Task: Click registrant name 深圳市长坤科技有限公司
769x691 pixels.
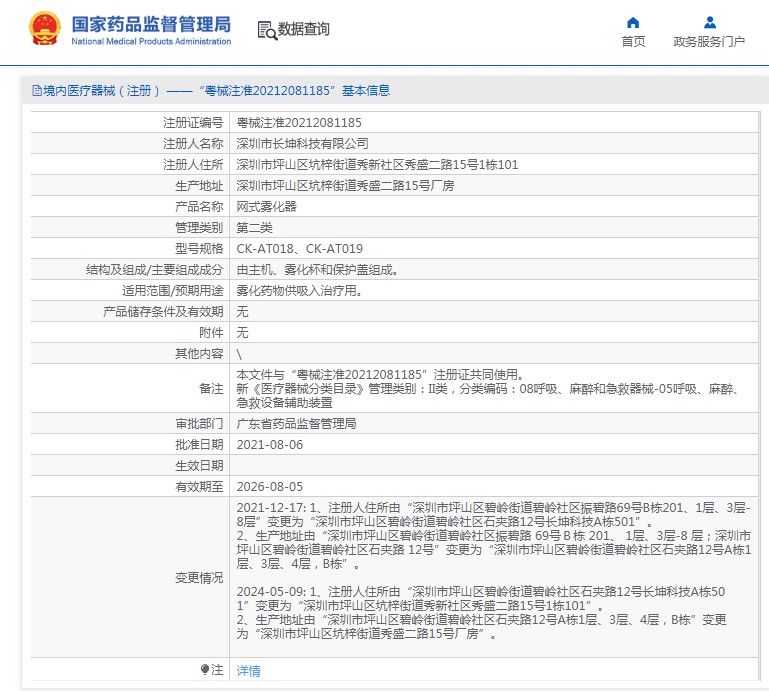Action: tap(302, 144)
